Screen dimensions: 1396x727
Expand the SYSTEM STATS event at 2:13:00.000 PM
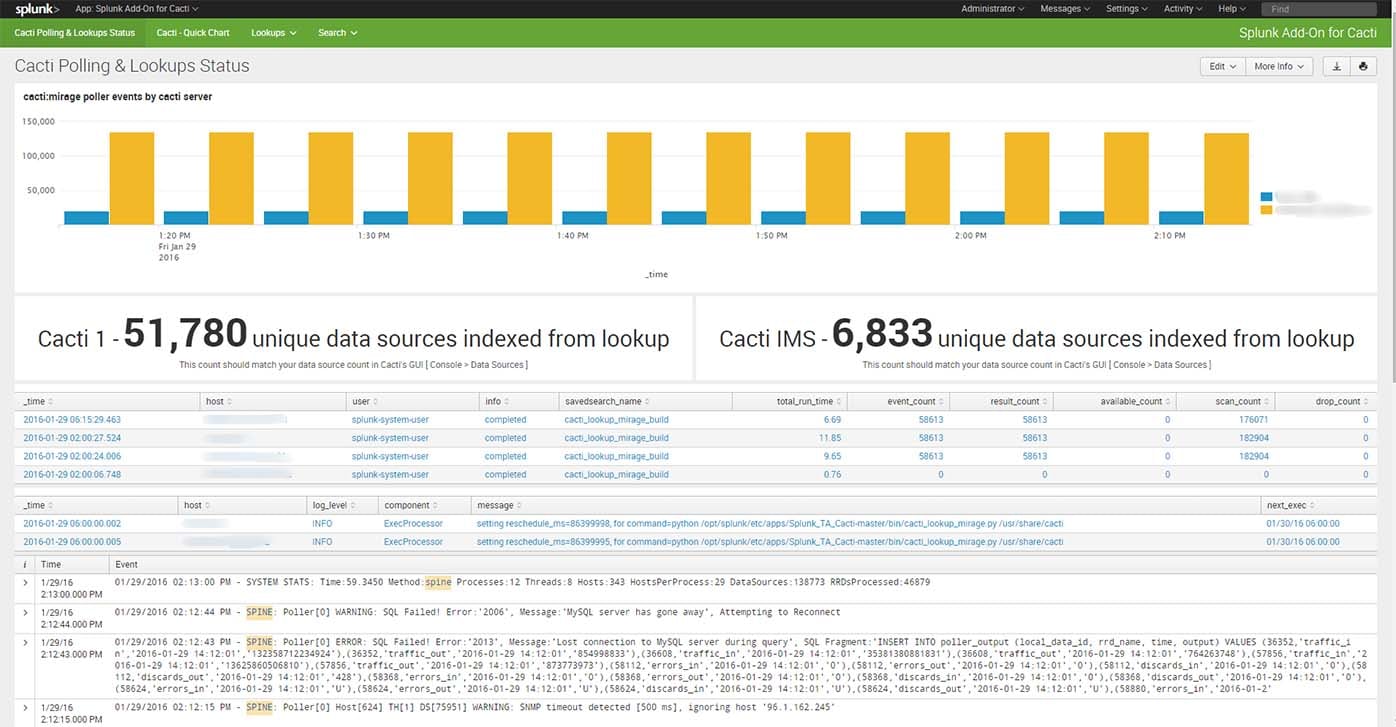pyautogui.click(x=26, y=581)
